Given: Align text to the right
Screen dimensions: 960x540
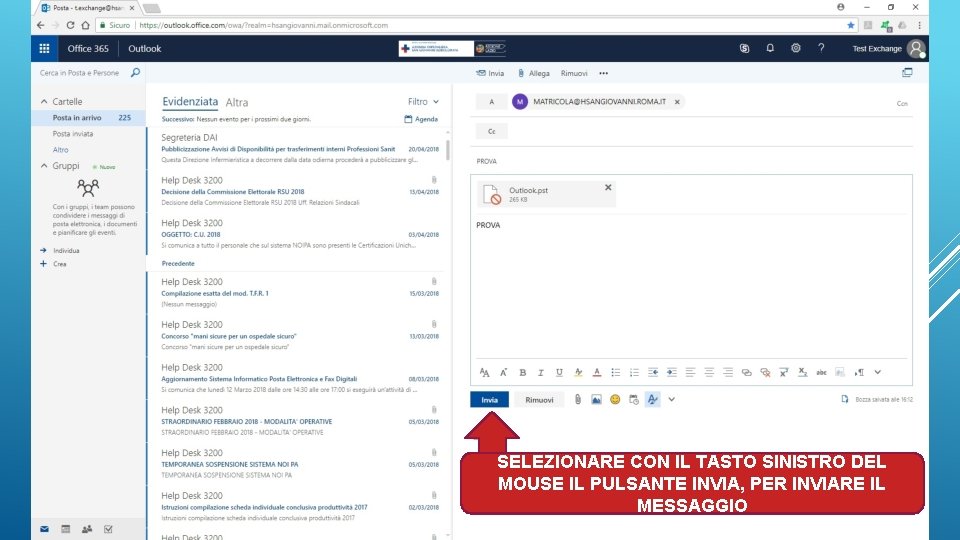Looking at the screenshot, I should [727, 372].
